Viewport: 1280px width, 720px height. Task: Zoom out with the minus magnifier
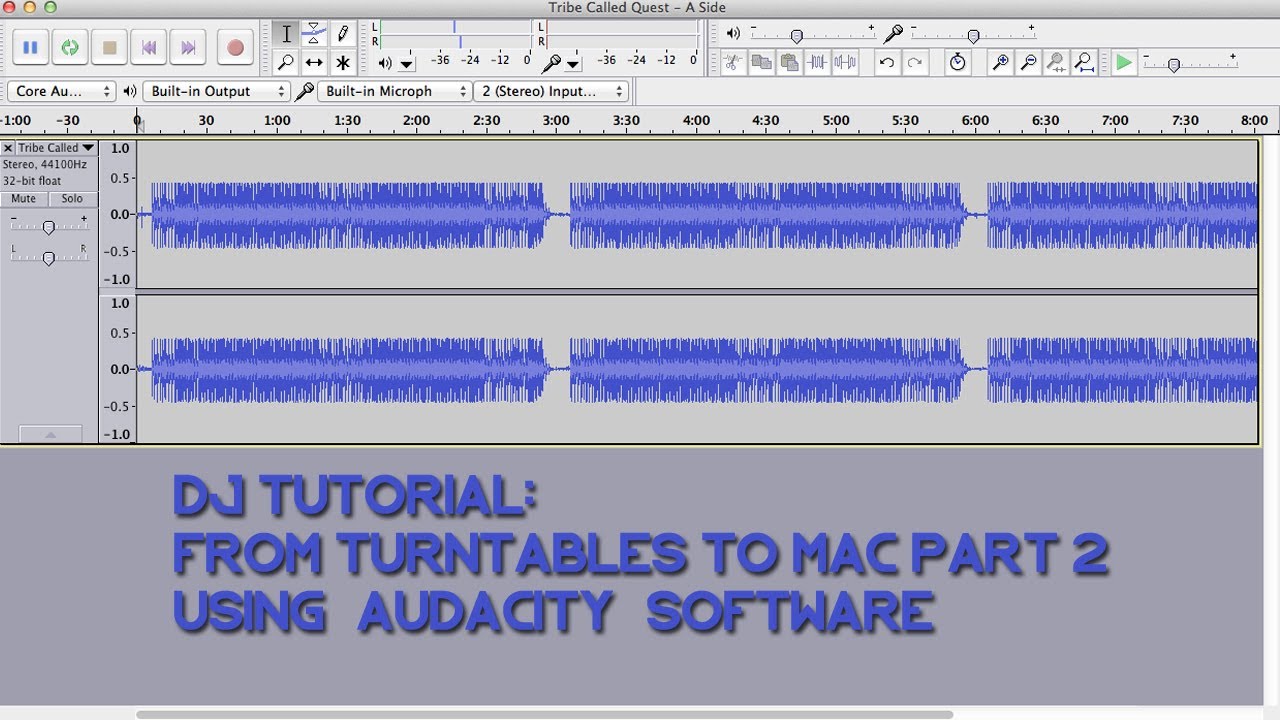1028,62
